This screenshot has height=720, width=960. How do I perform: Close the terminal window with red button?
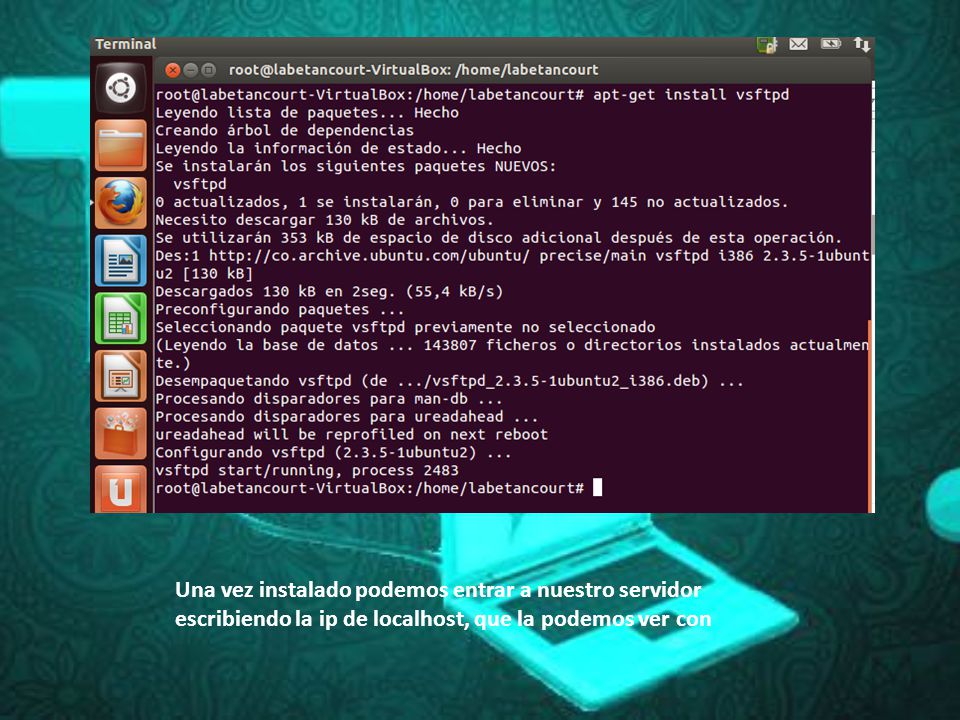tap(173, 70)
